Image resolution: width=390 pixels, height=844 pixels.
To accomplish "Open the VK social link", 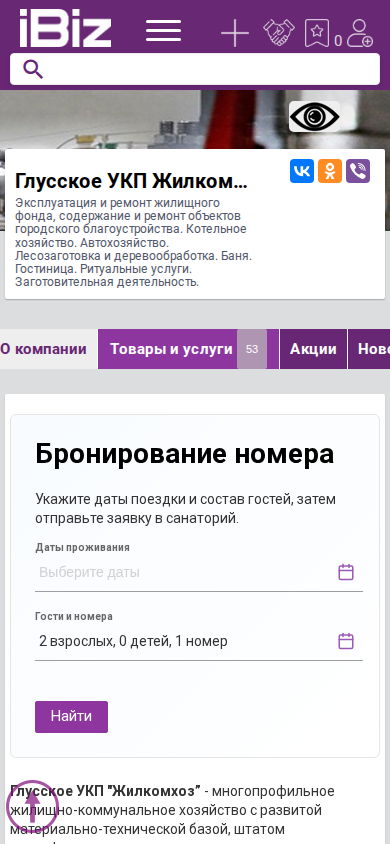I will pos(302,171).
